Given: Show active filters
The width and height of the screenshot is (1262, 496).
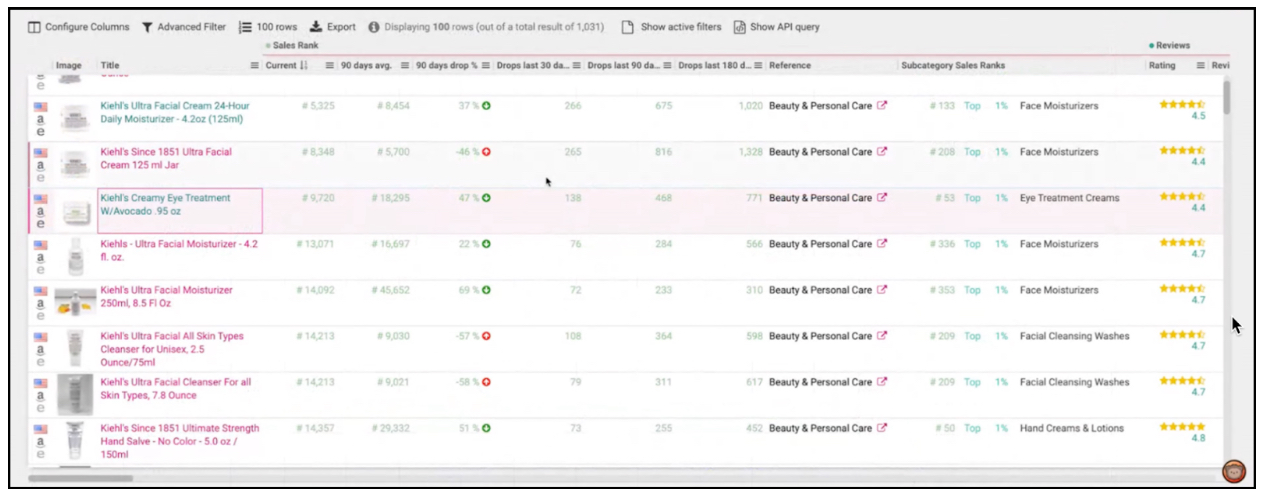Looking at the screenshot, I should click(x=671, y=27).
